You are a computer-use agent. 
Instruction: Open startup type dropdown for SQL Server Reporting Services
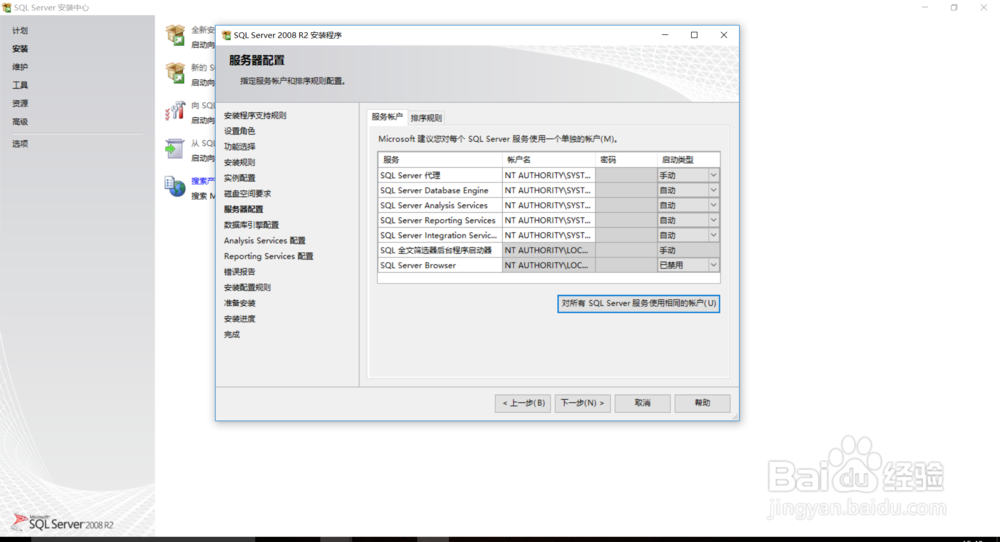click(714, 220)
